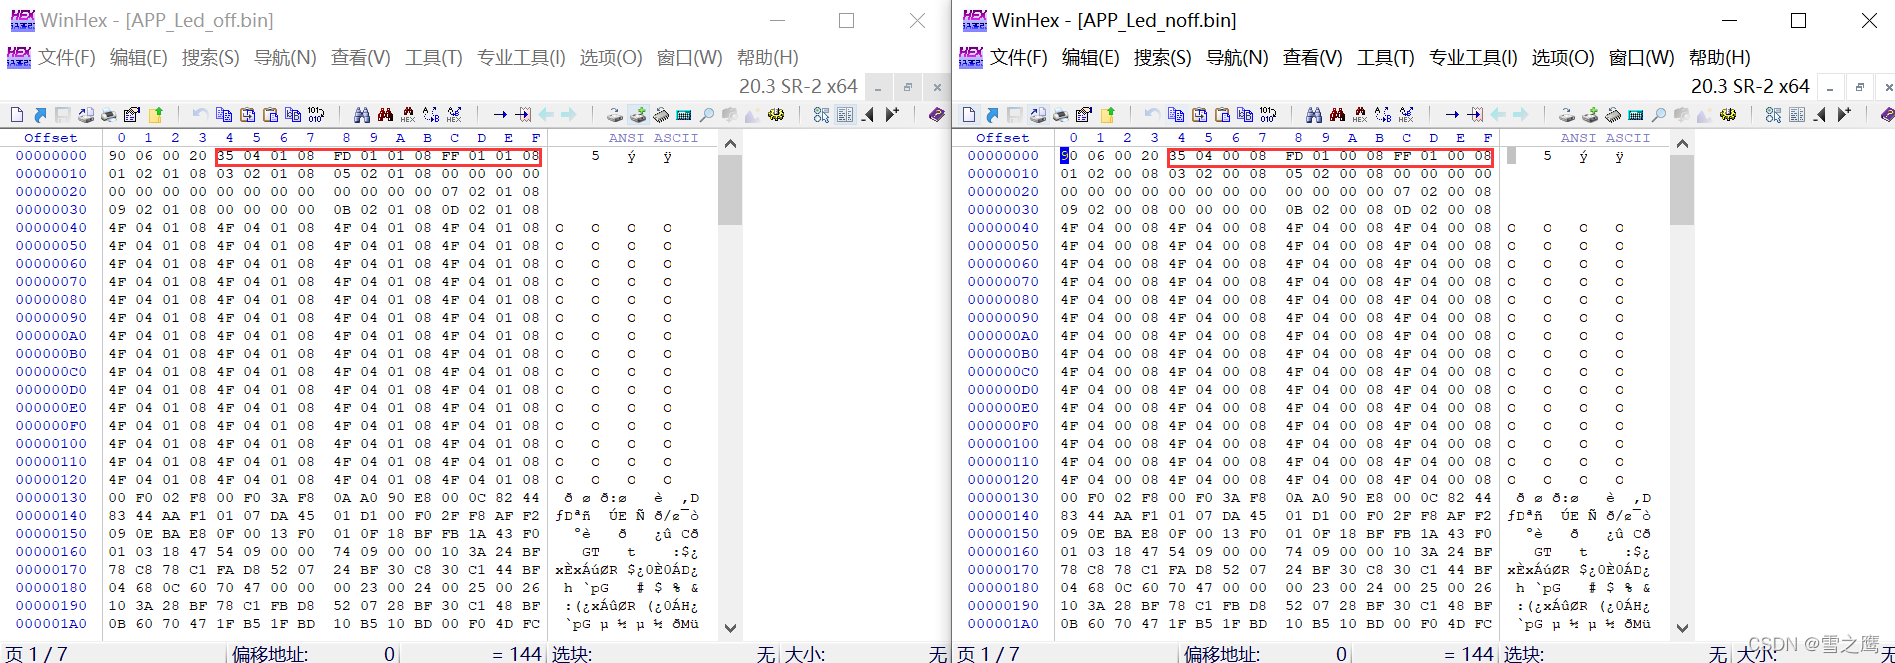Open 文件(F) menu in APP_Led_off.bin window
1895x663 pixels.
(x=67, y=57)
